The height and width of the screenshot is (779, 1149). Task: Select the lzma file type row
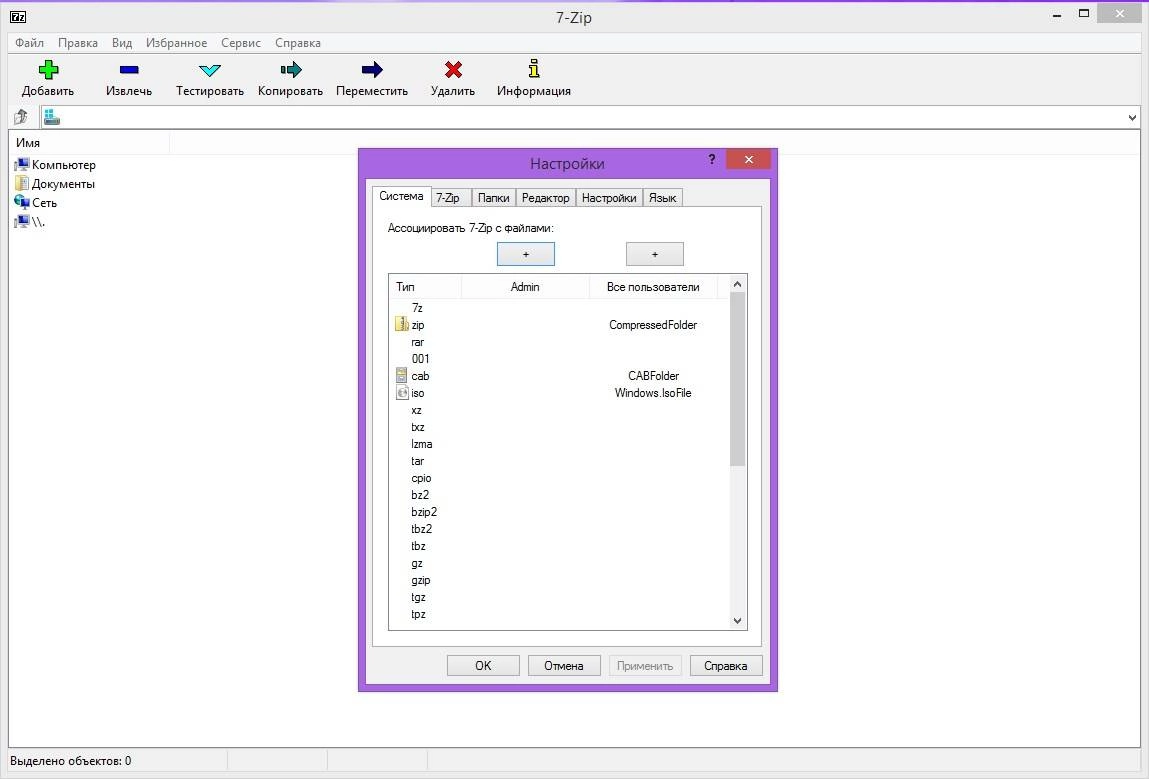click(x=560, y=444)
